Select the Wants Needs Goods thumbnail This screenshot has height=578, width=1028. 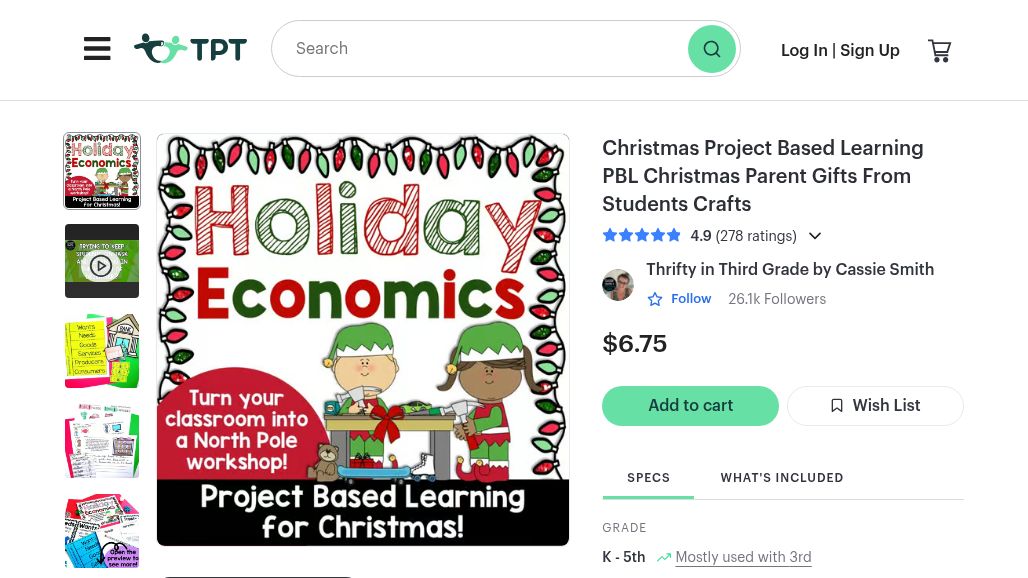pyautogui.click(x=102, y=351)
